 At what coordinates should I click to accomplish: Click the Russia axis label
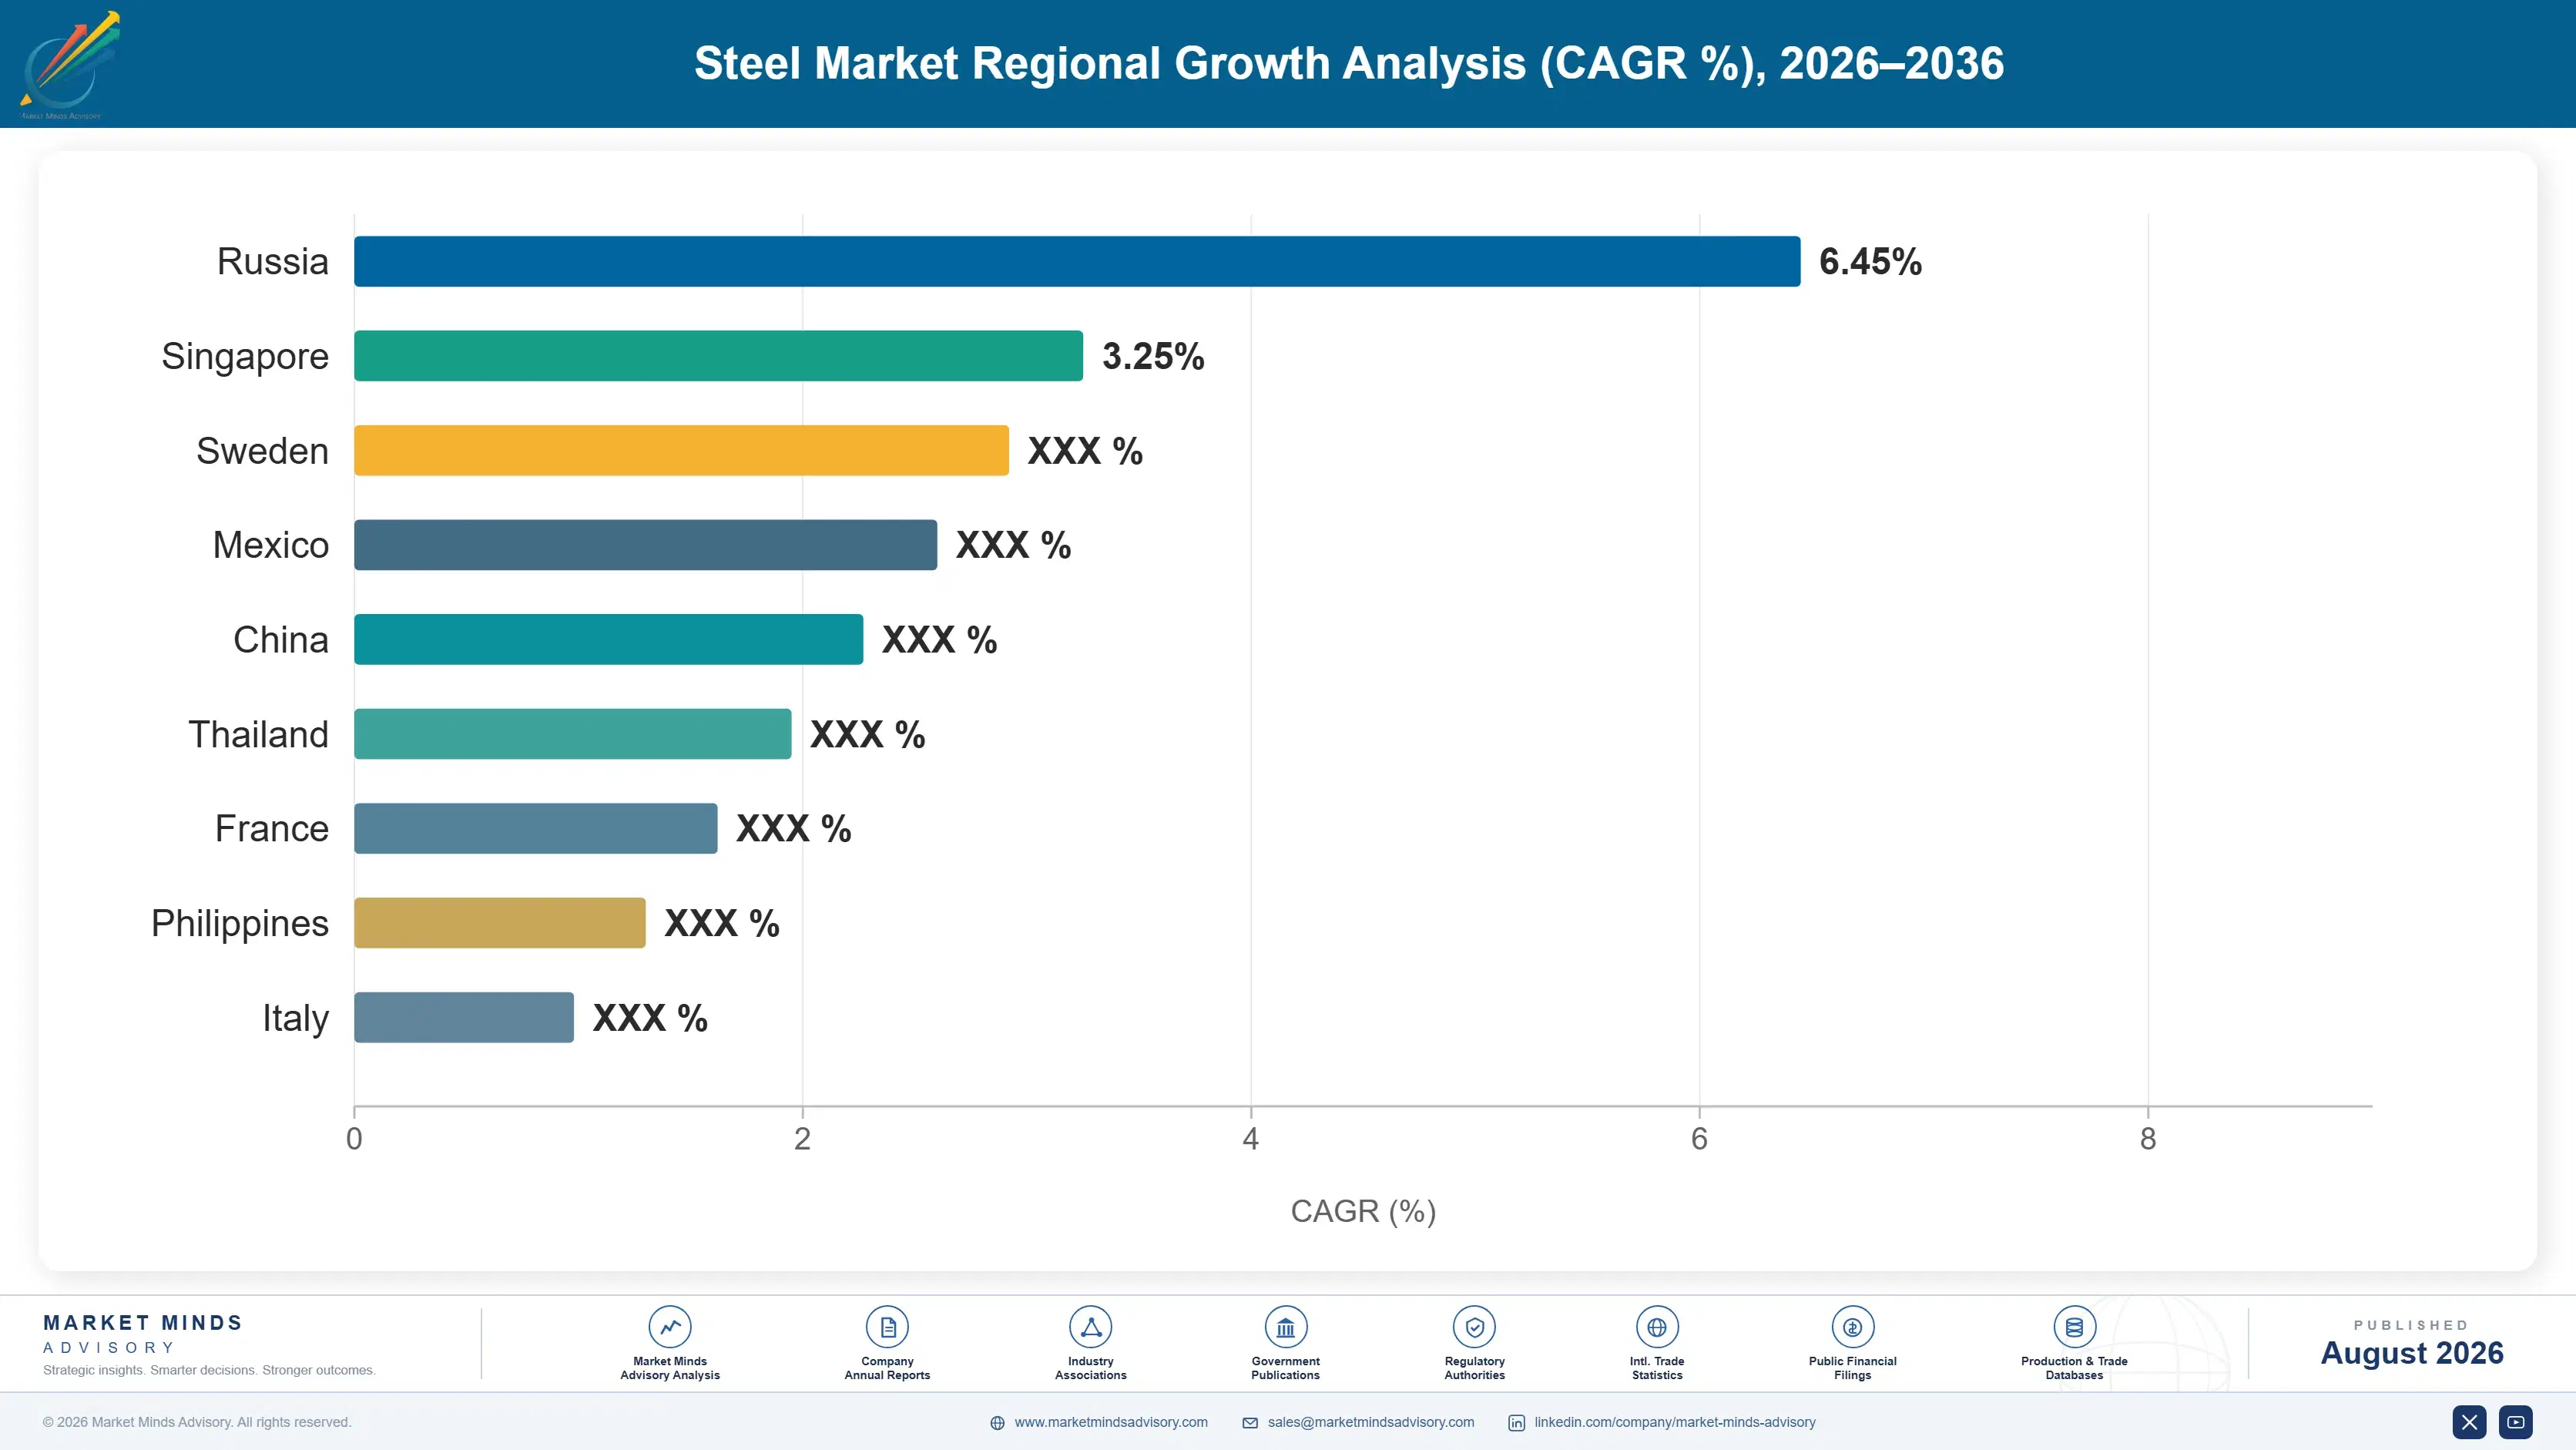coord(273,261)
